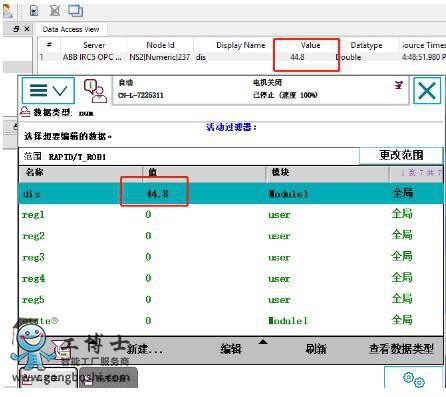The image size is (446, 397).
Task: Select the dis variable row
Action: click(231, 193)
